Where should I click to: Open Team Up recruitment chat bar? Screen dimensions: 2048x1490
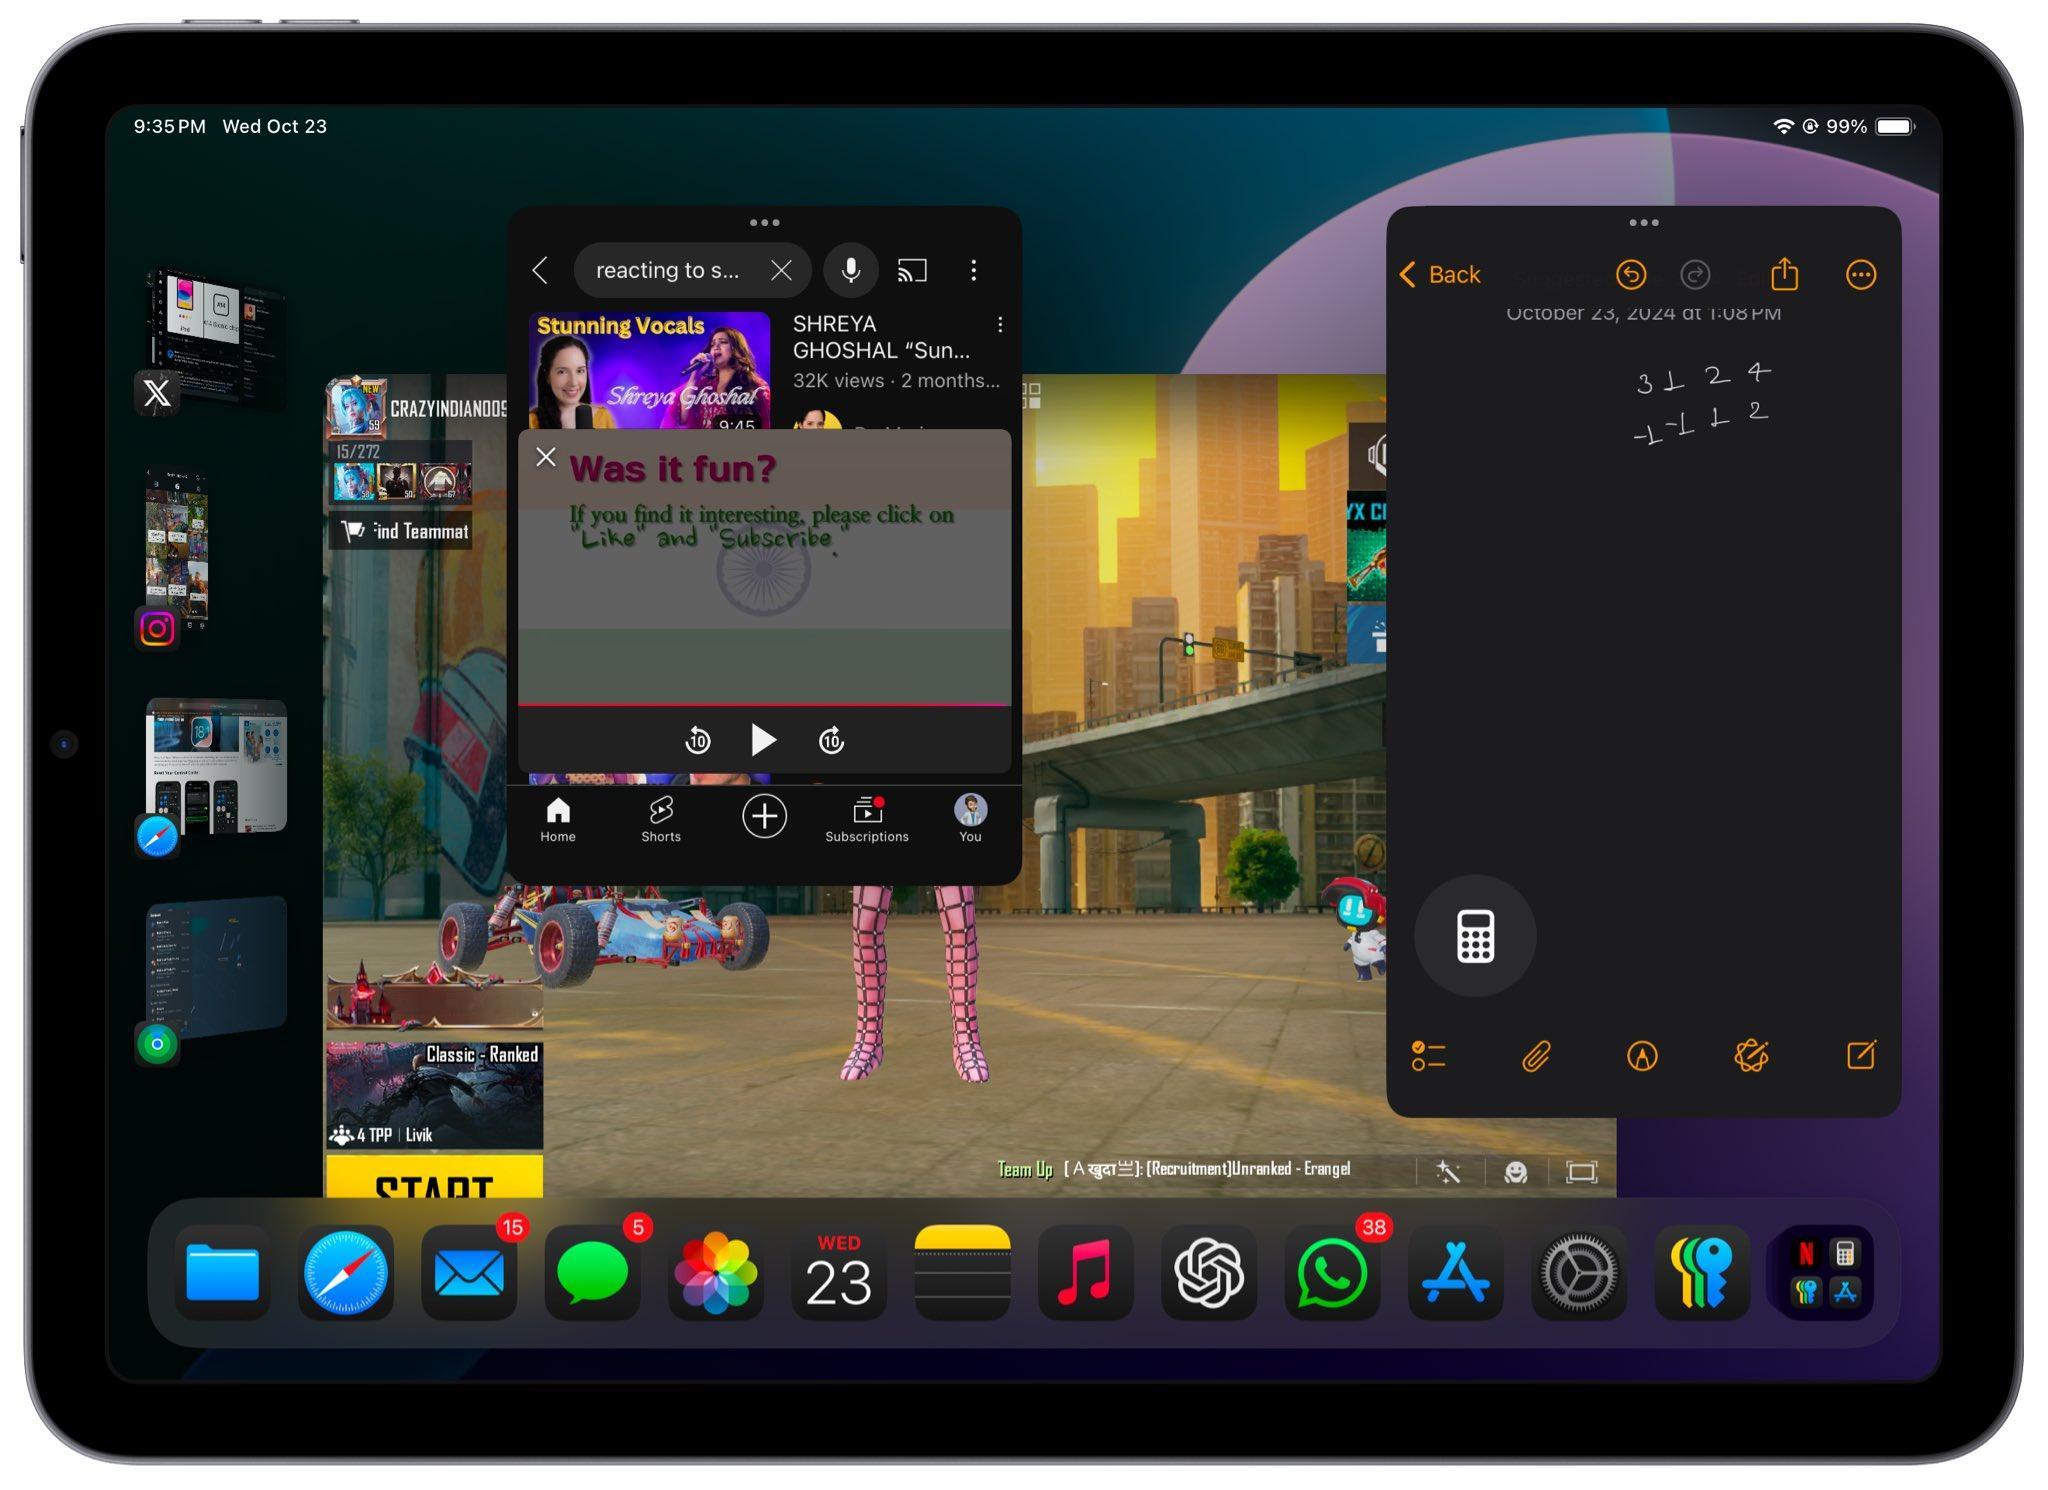pos(1175,1169)
